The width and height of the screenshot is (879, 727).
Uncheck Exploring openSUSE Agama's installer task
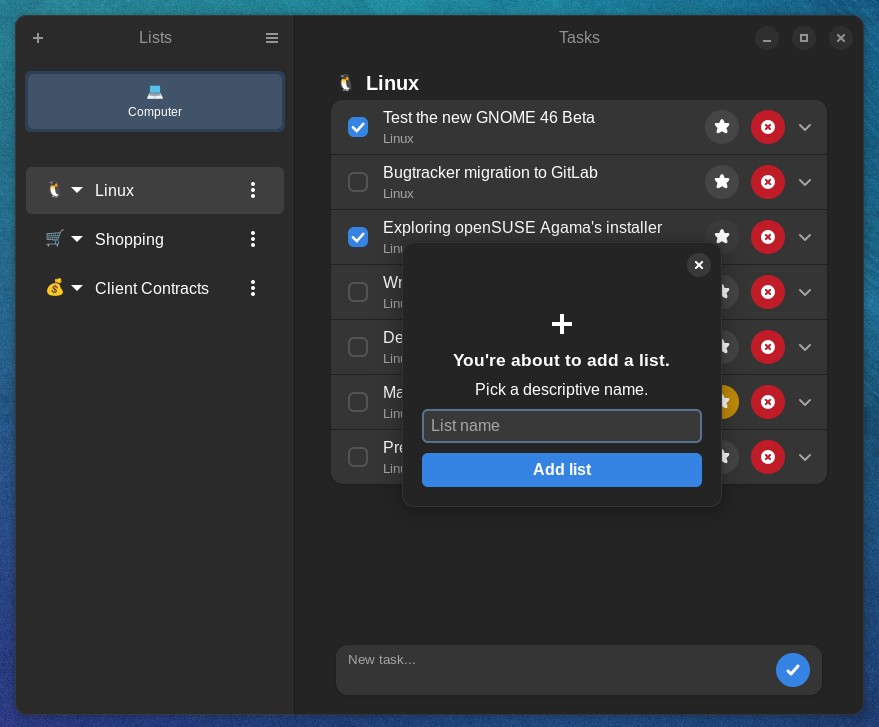click(358, 237)
